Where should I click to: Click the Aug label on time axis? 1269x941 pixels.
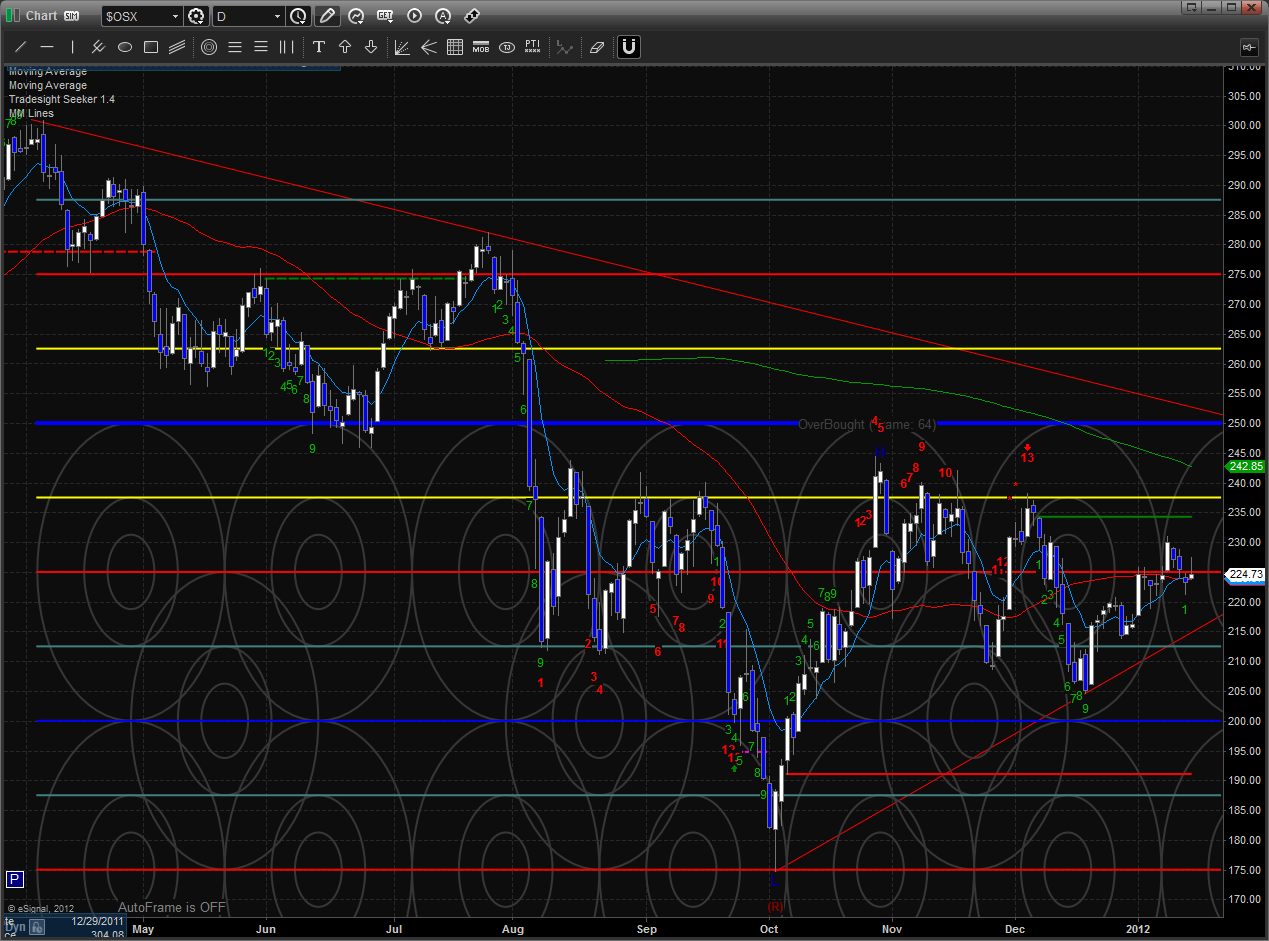click(514, 928)
